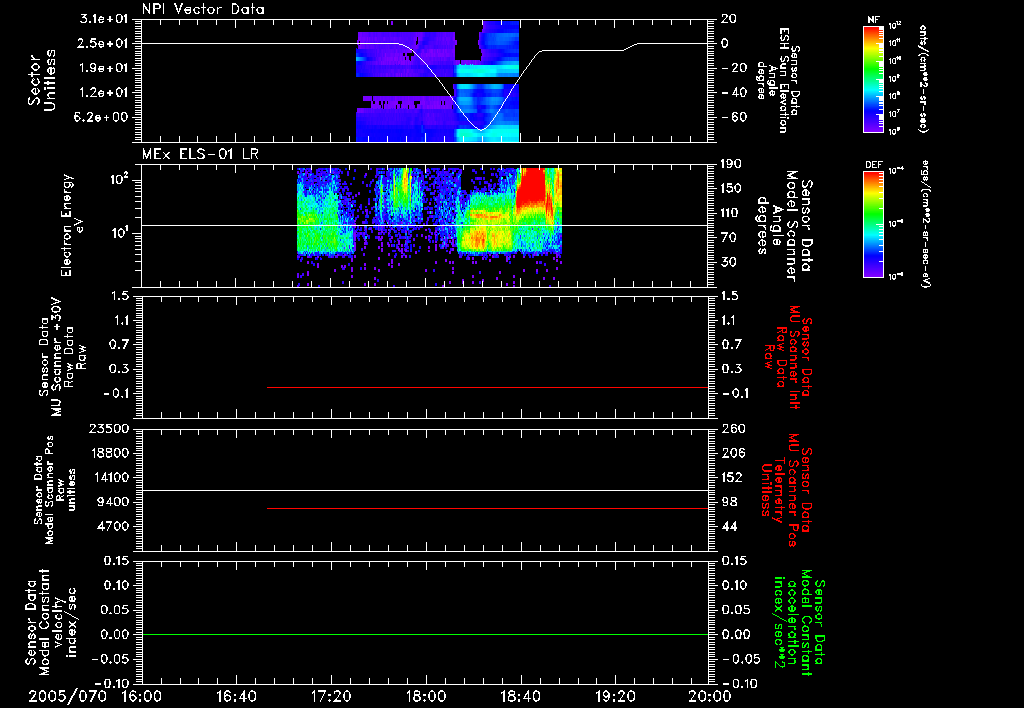Click the 18:40 time axis label
The height and width of the screenshot is (708, 1024).
point(520,696)
